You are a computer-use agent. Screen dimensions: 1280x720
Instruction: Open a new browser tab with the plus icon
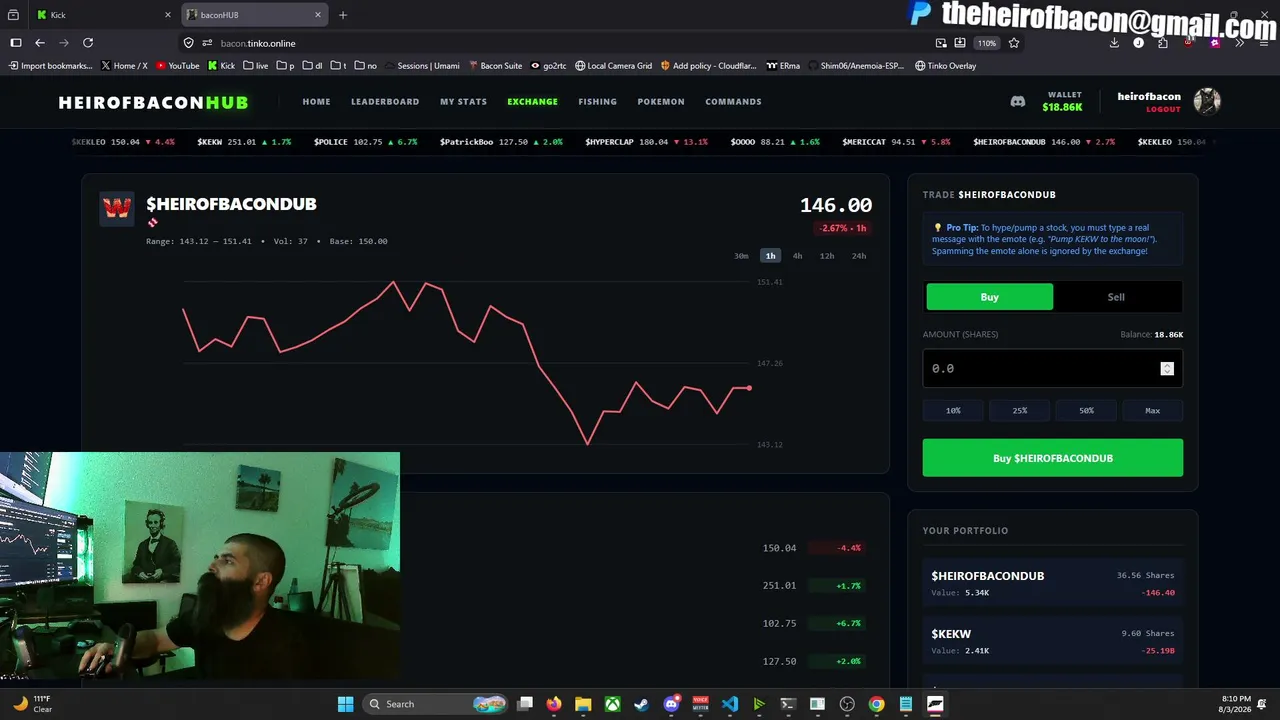click(343, 15)
